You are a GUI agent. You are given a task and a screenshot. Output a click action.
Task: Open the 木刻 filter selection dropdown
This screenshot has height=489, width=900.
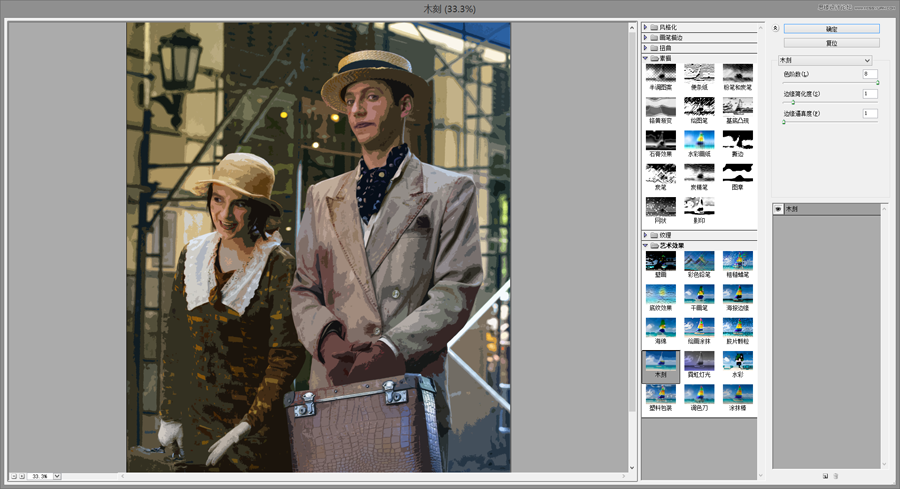(825, 61)
